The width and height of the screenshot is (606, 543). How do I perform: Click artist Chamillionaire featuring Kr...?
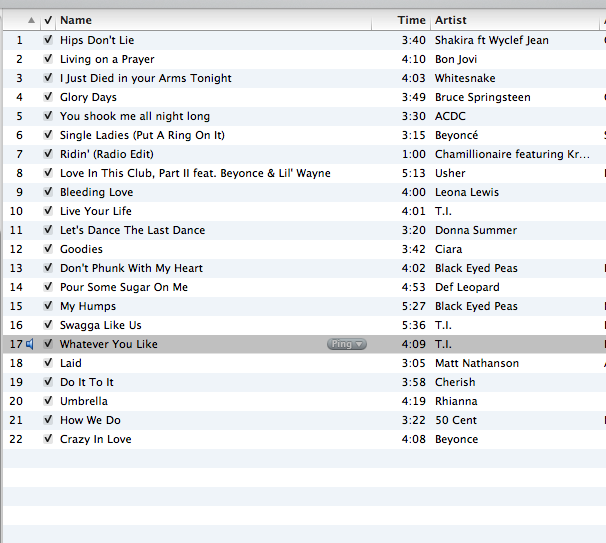click(x=512, y=154)
